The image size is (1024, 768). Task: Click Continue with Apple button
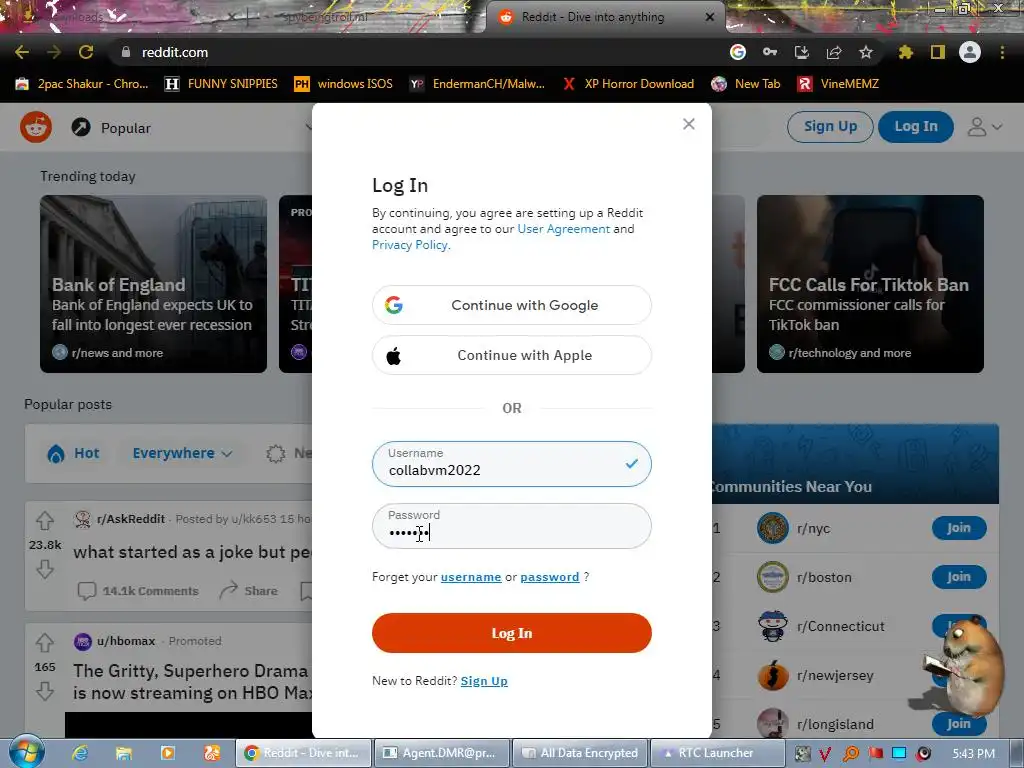[511, 355]
